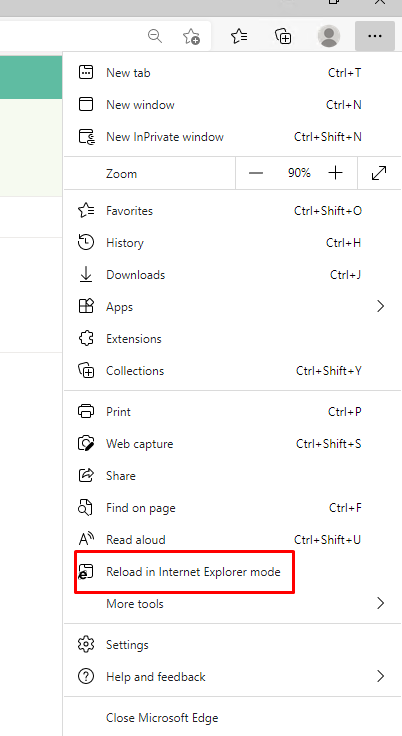Open Settings from the menu

232,644
